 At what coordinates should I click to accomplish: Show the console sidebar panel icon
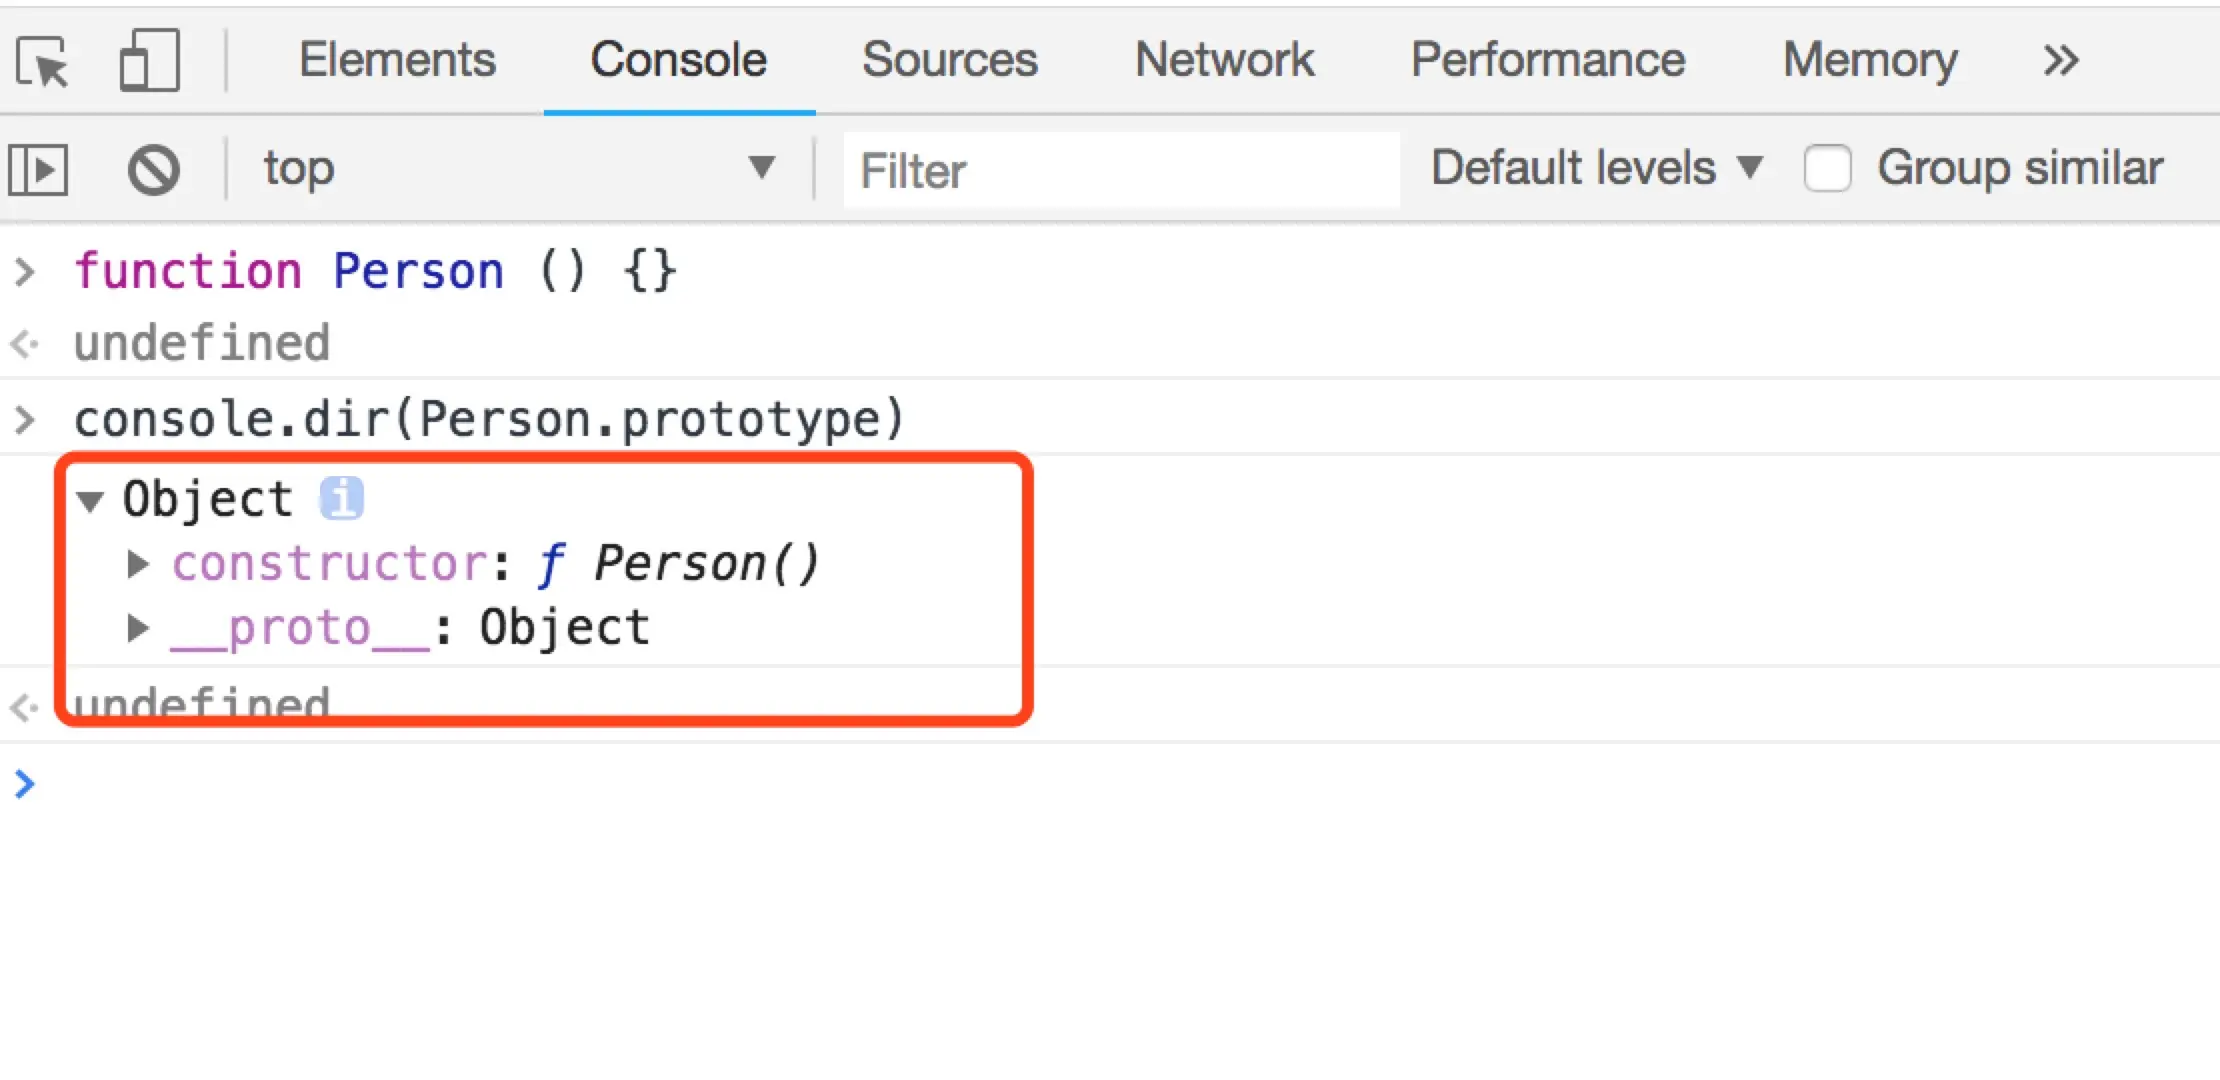[x=38, y=169]
